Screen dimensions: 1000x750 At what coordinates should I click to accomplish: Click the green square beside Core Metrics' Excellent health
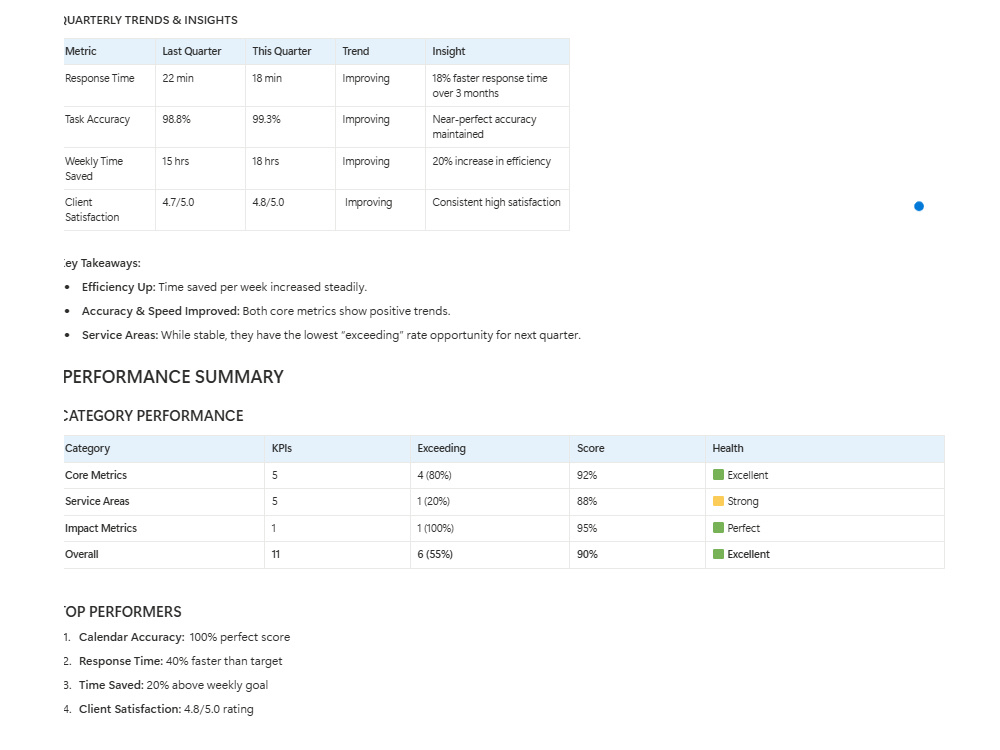718,474
